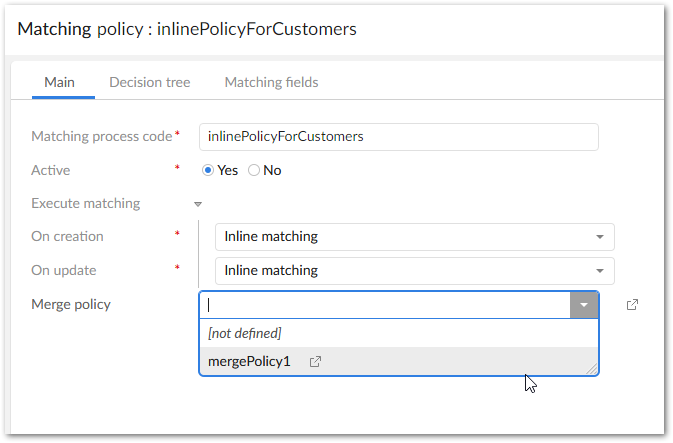The height and width of the screenshot is (443, 673).
Task: Click the Matching process code text field
Action: point(398,137)
